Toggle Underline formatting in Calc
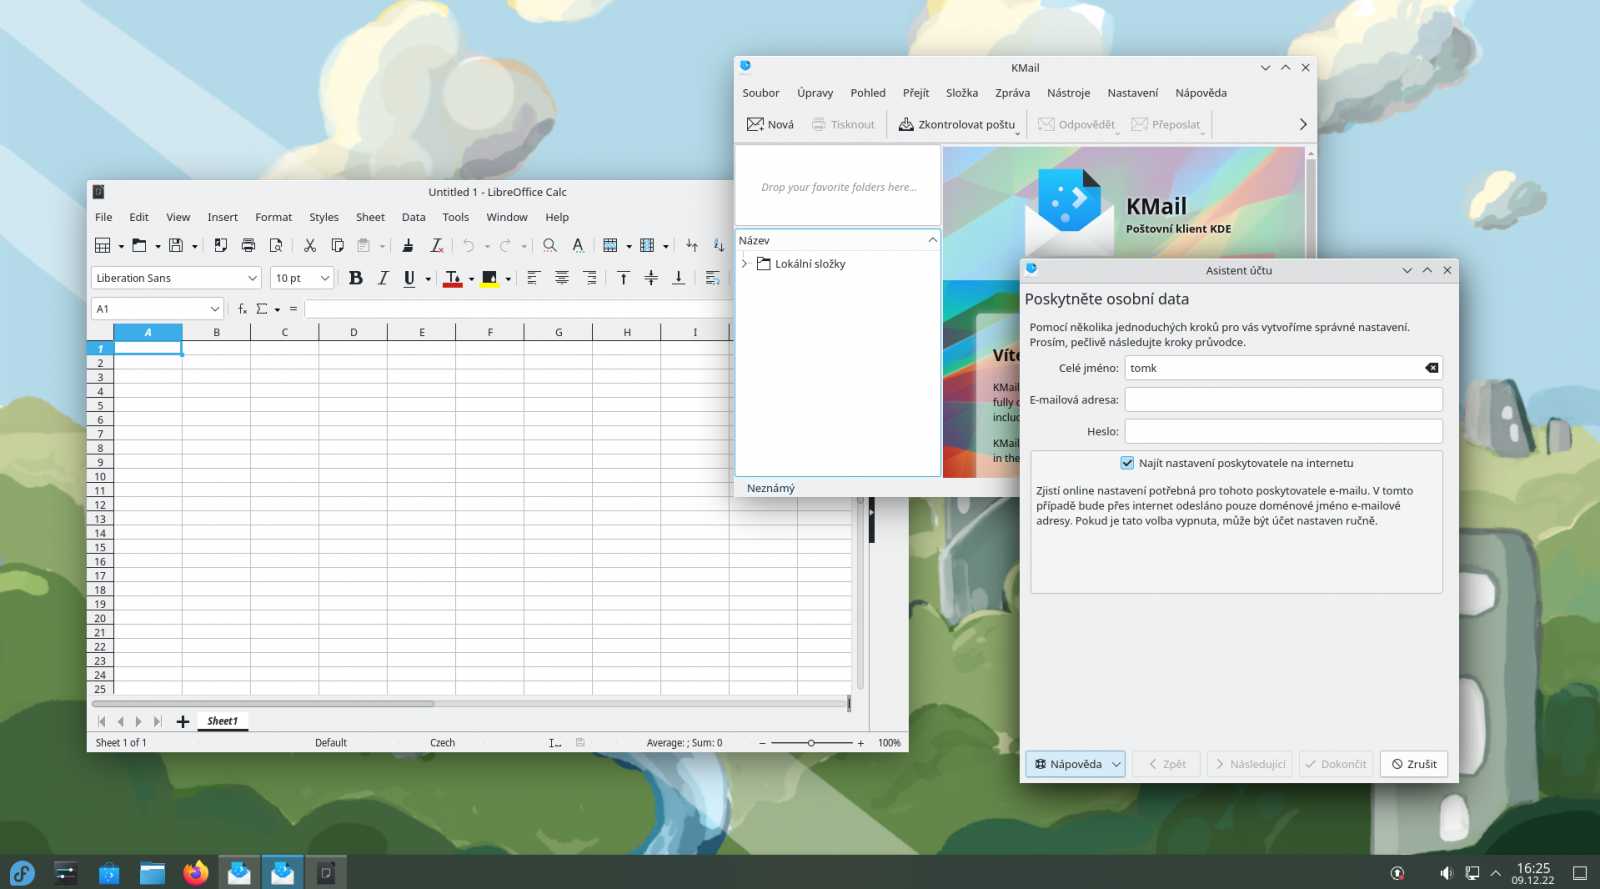Image resolution: width=1600 pixels, height=889 pixels. click(409, 278)
